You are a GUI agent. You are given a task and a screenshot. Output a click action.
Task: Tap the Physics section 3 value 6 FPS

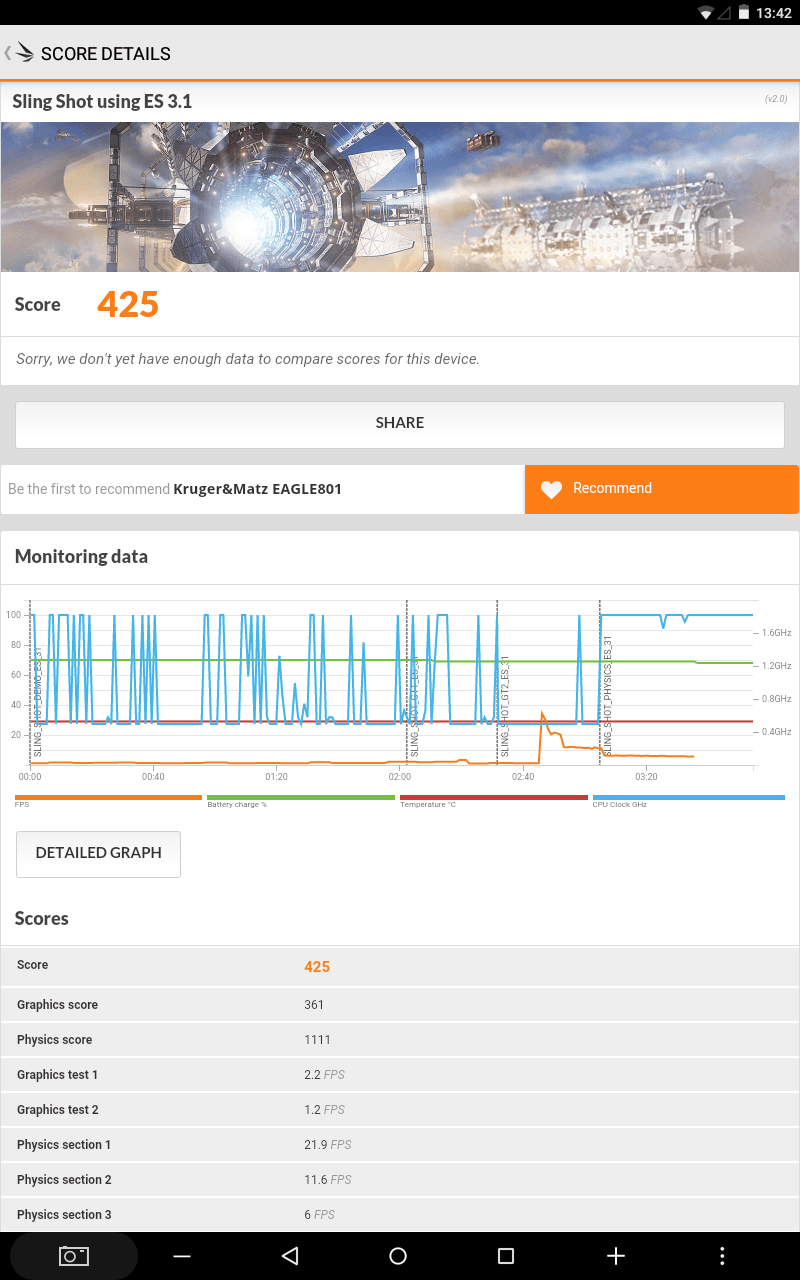[319, 1215]
